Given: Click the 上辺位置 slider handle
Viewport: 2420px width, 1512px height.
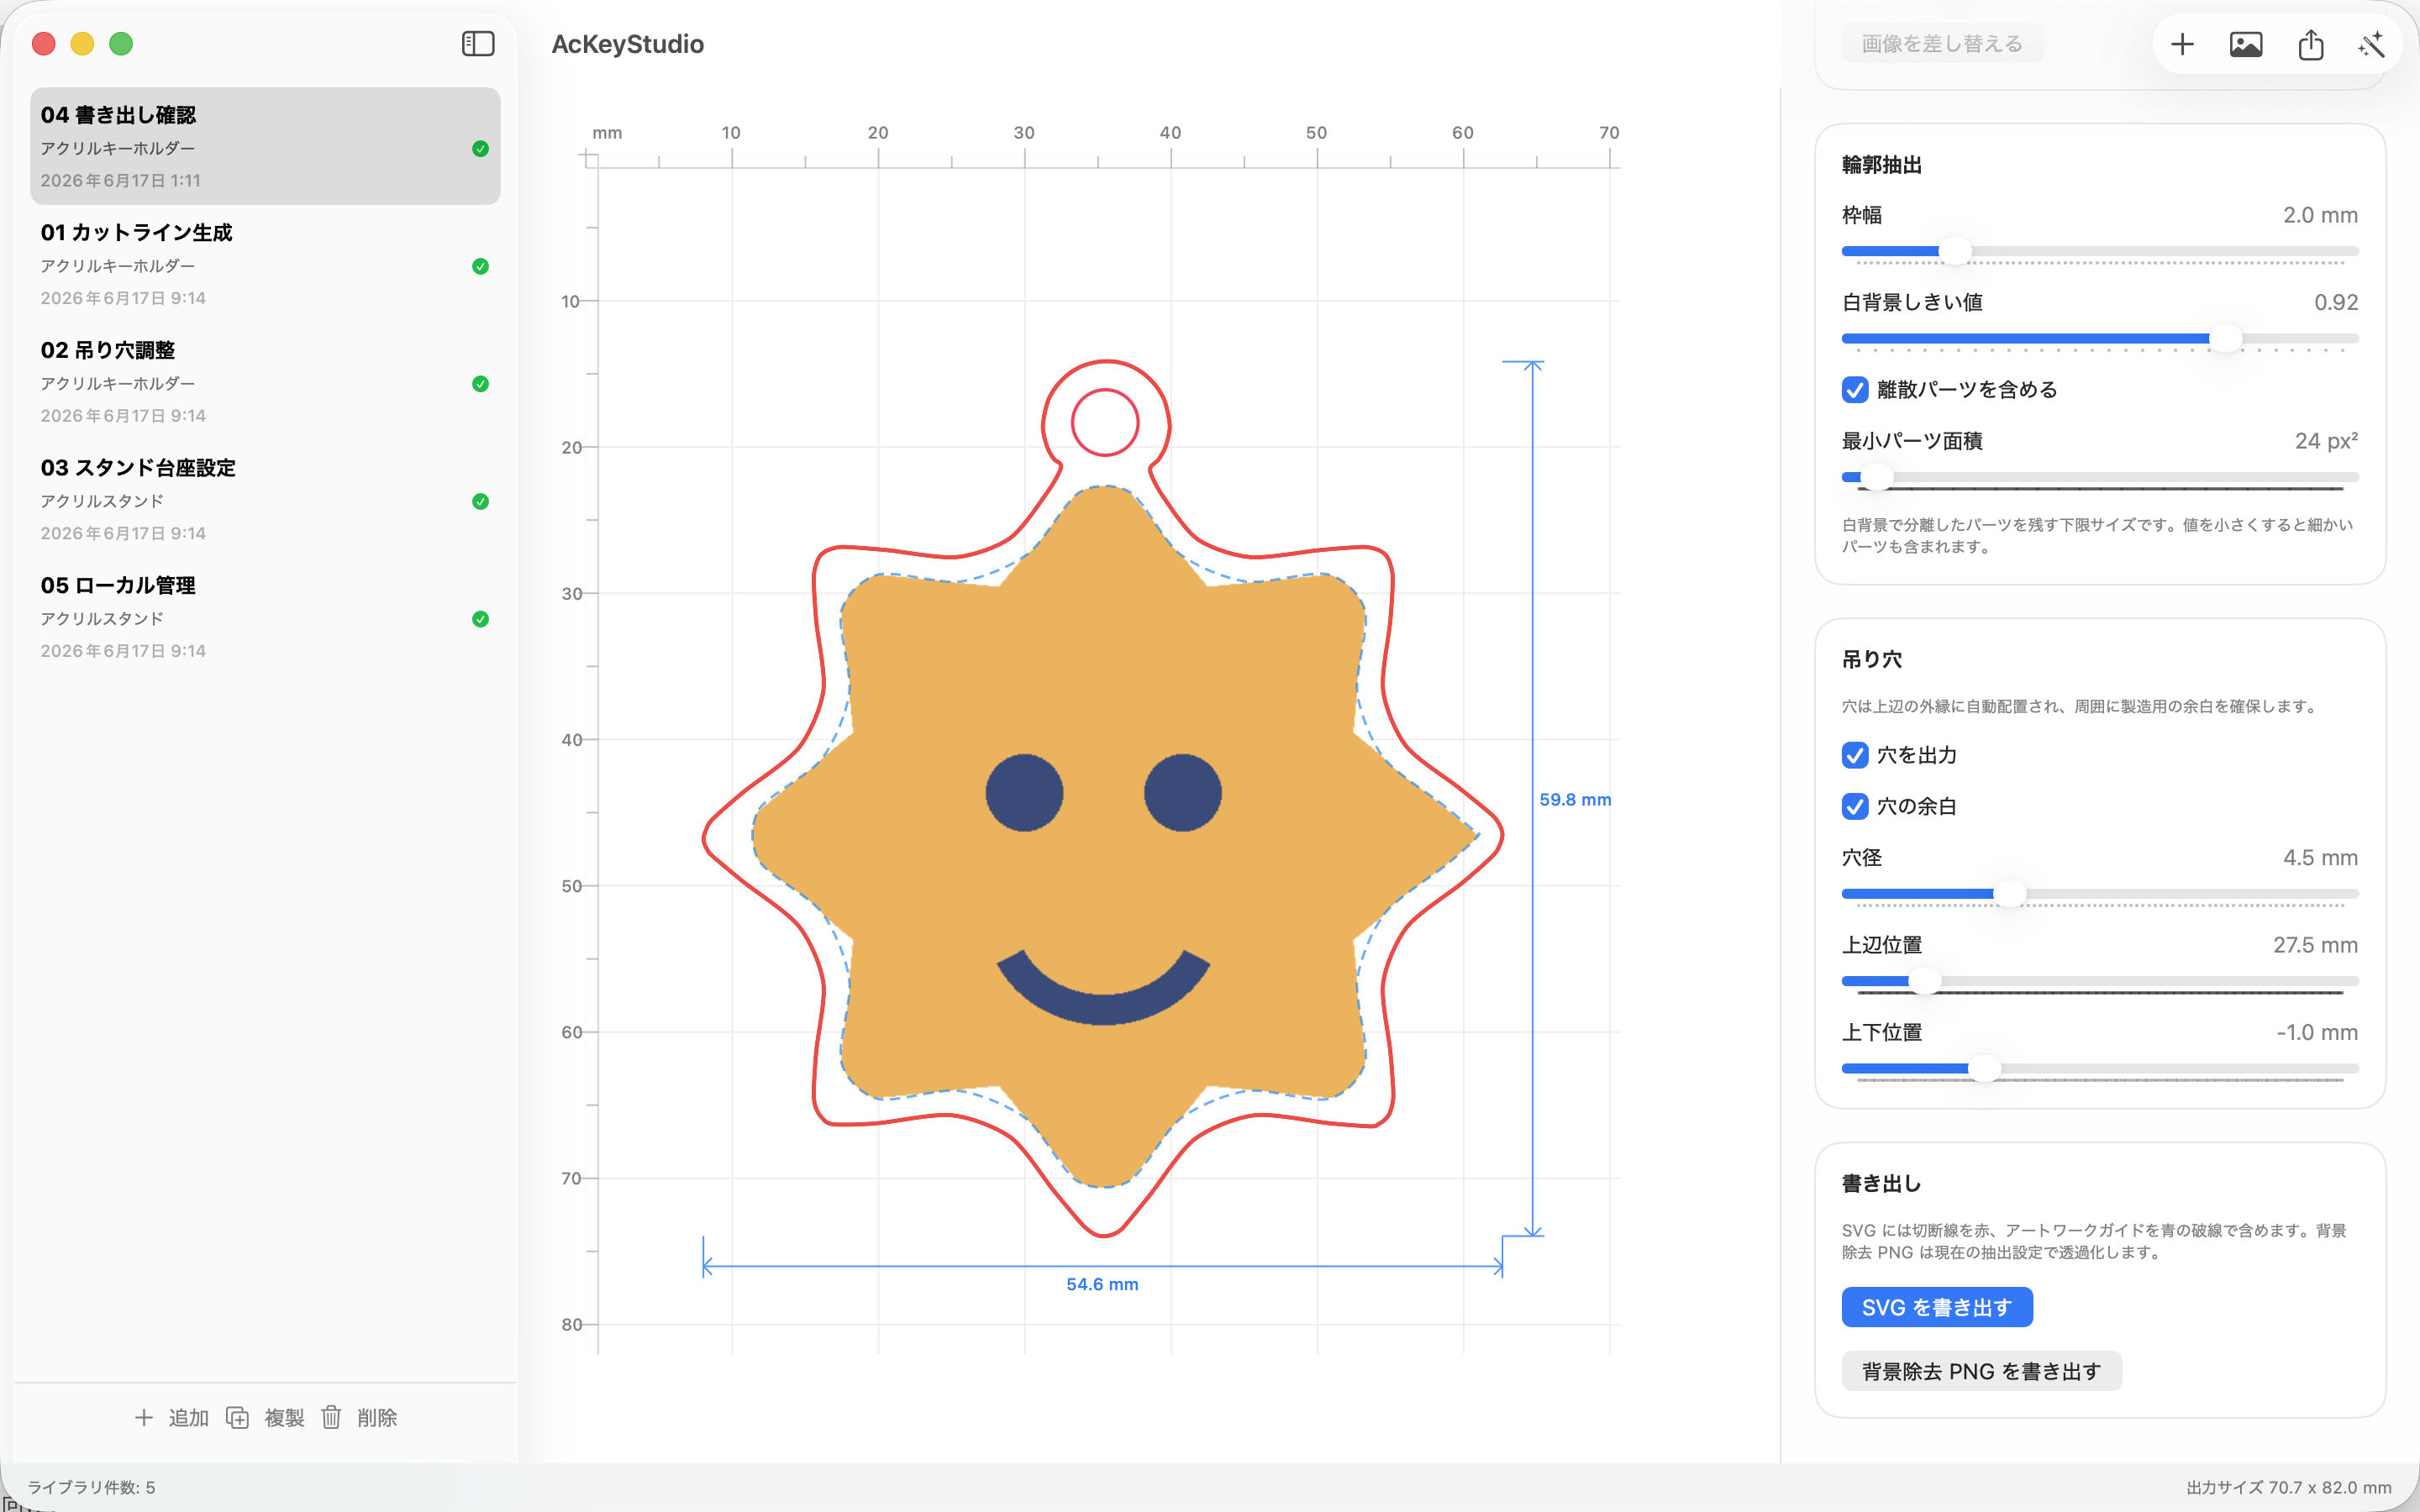Looking at the screenshot, I should coord(1925,981).
